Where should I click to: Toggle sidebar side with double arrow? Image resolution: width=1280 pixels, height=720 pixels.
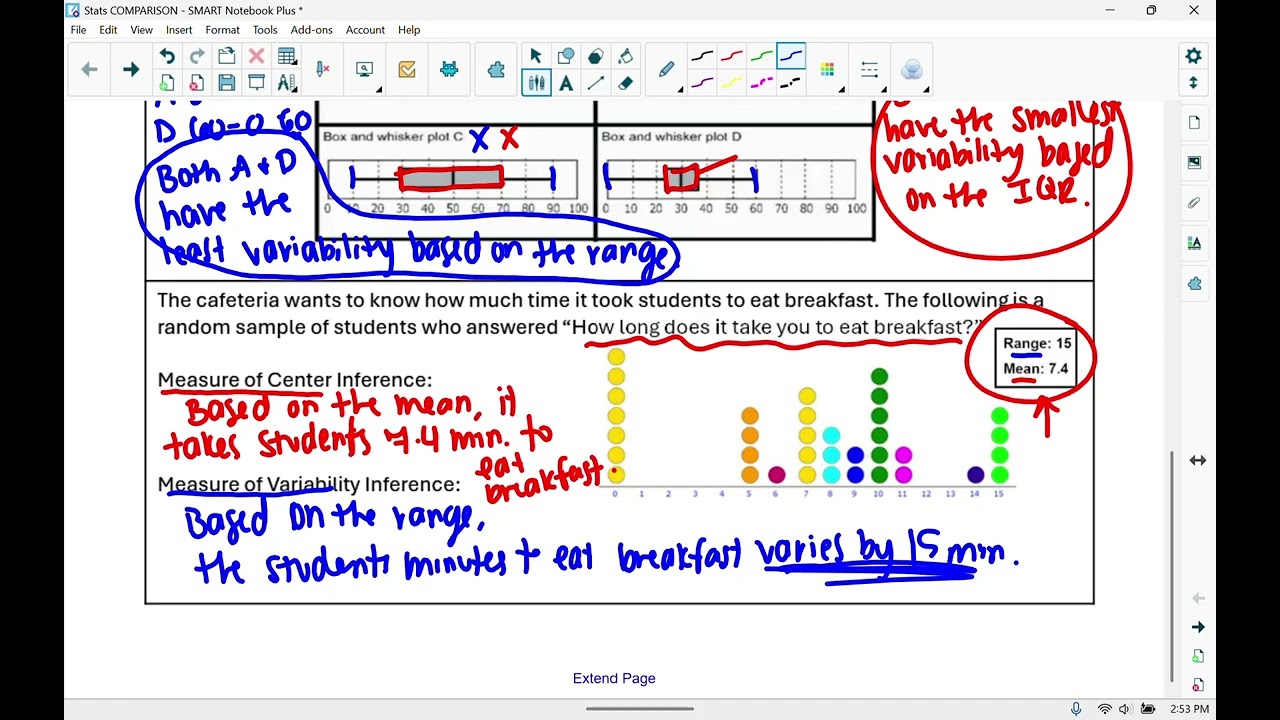[1197, 460]
